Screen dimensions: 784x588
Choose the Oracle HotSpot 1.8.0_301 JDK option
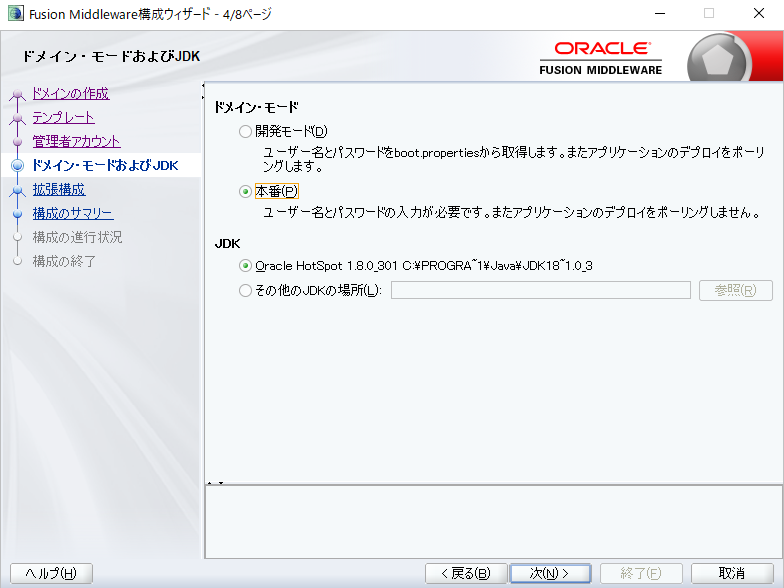tap(246, 266)
